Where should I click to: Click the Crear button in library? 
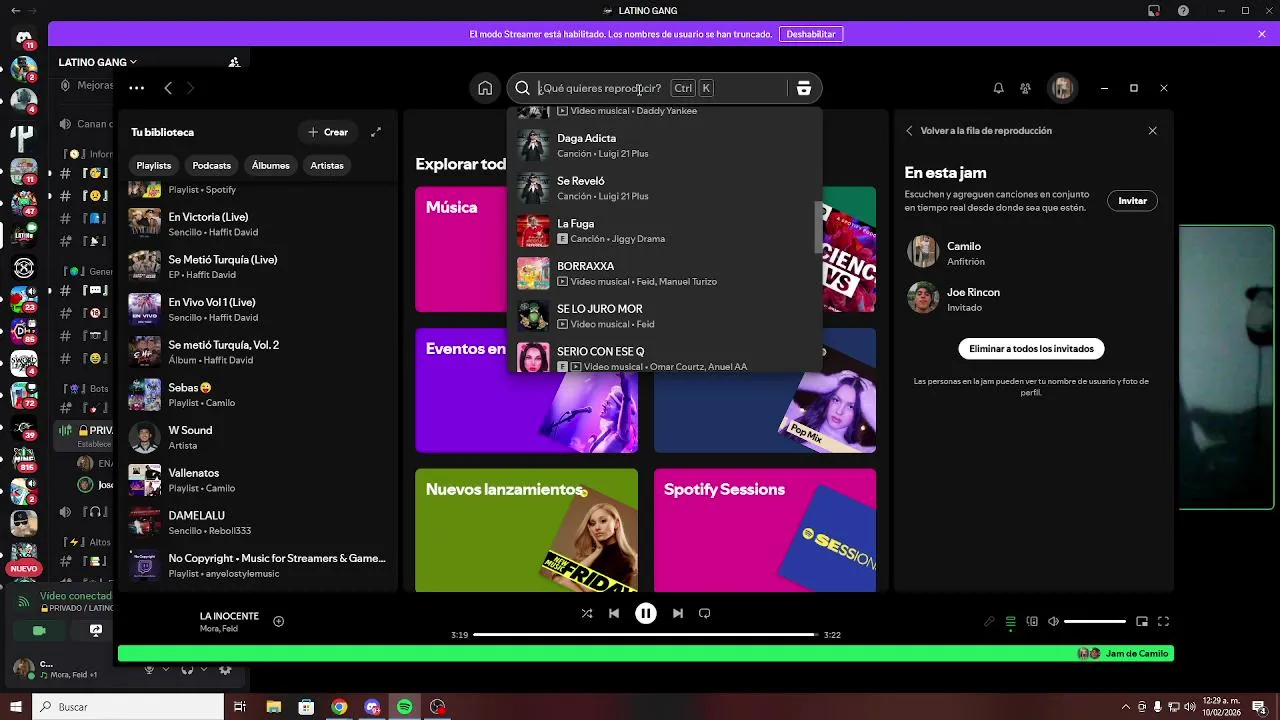(328, 132)
